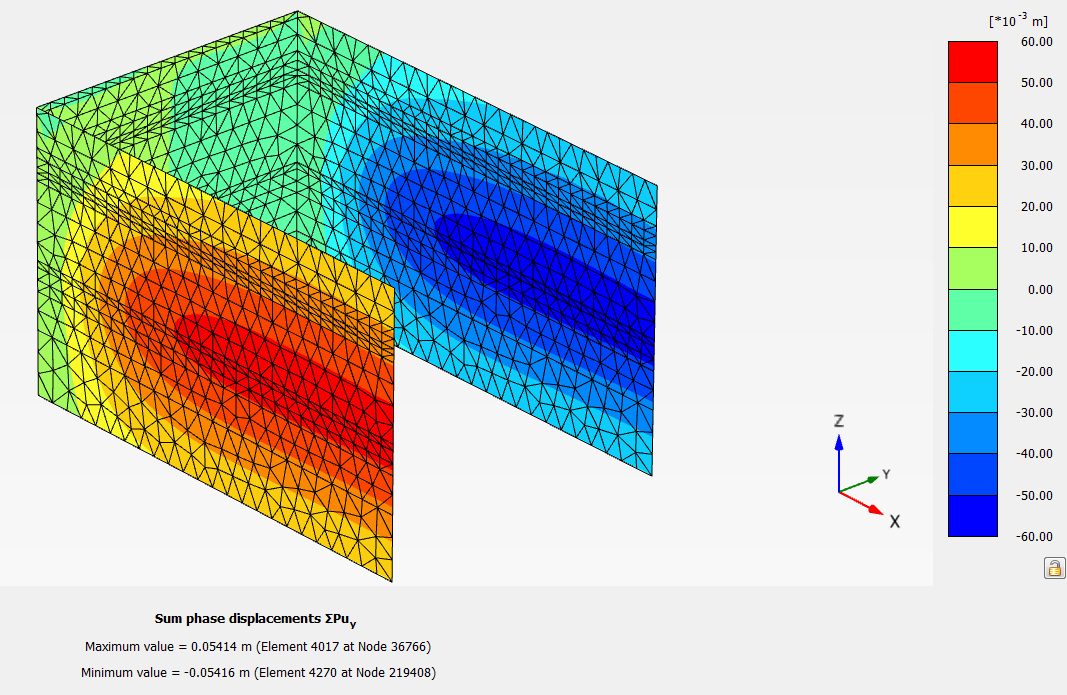Viewport: 1067px width, 695px height.
Task: Click the 0.00 legend value
Action: pyautogui.click(x=1040, y=289)
